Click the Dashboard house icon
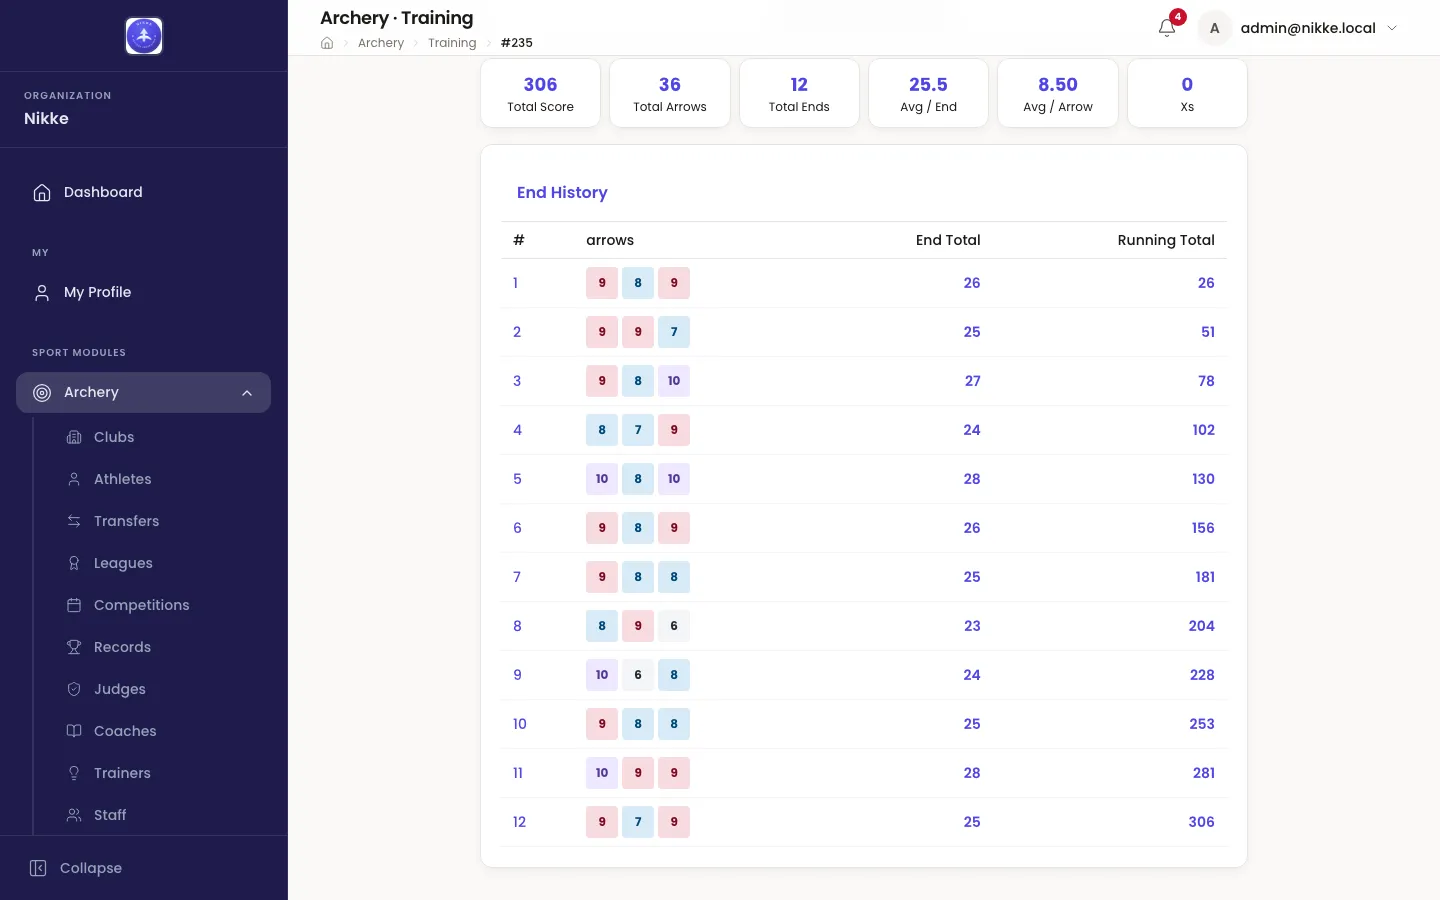Viewport: 1440px width, 900px height. pos(42,192)
